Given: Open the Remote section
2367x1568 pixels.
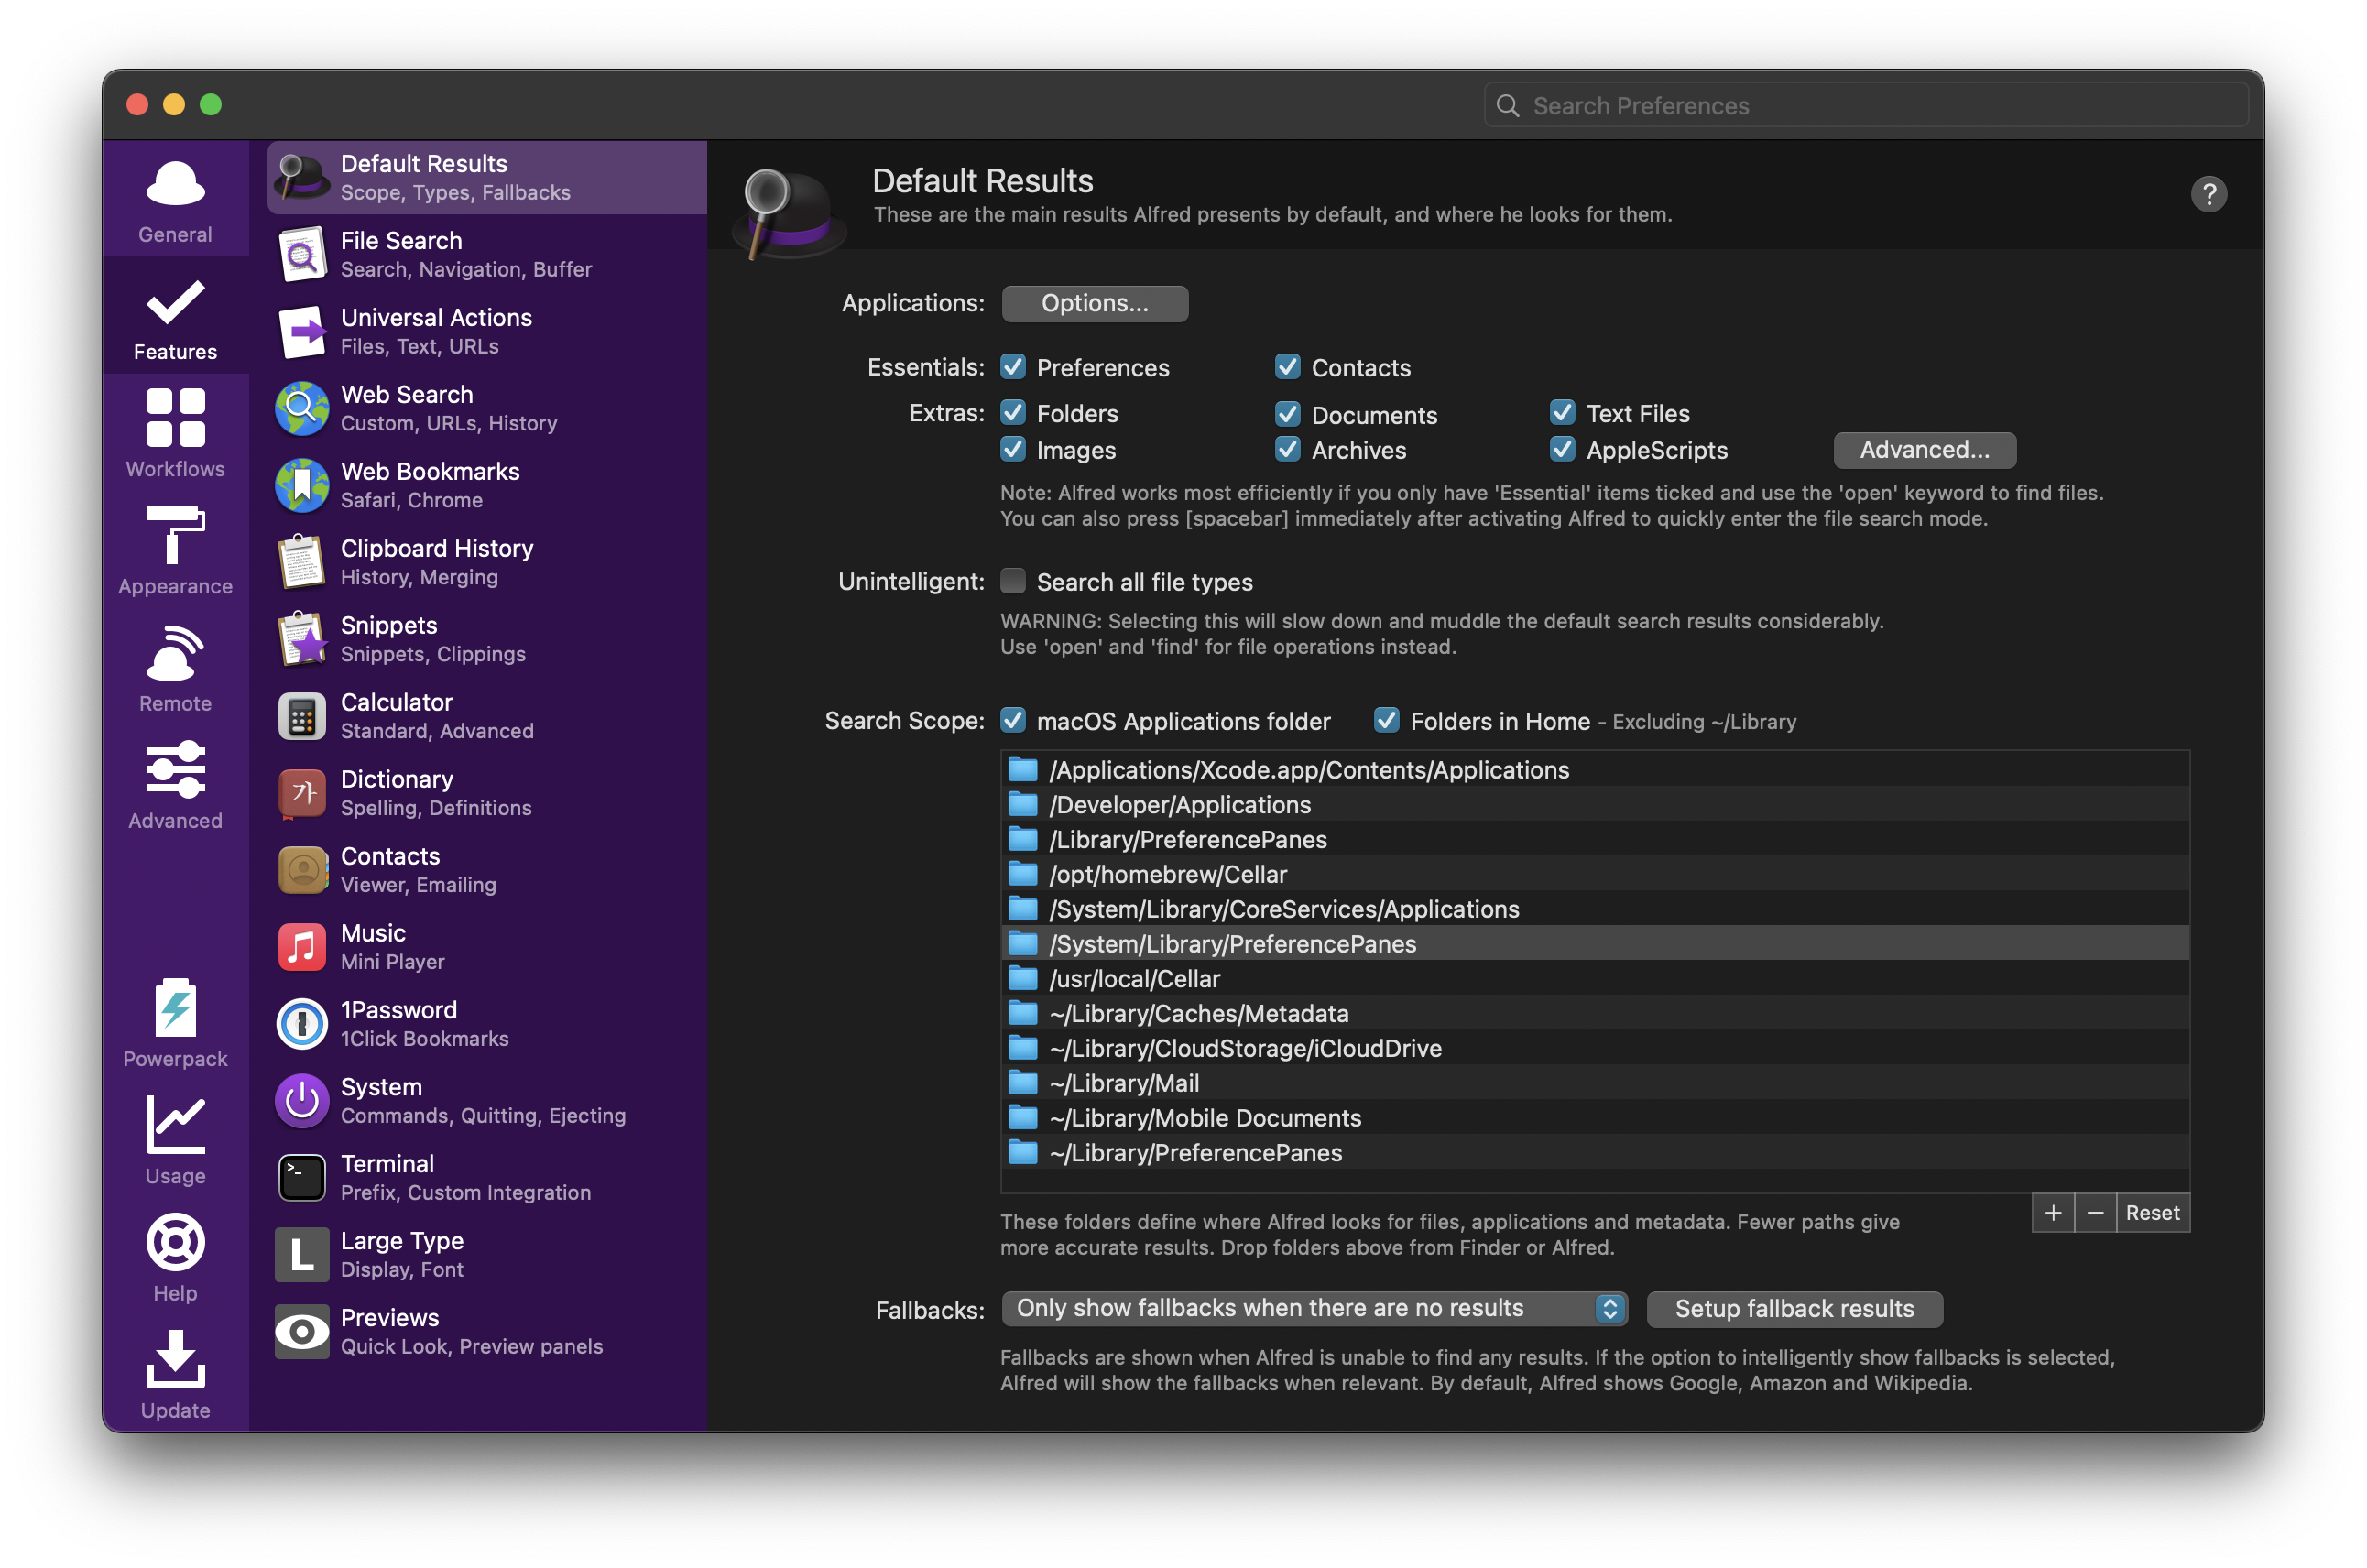Looking at the screenshot, I should click(x=175, y=668).
